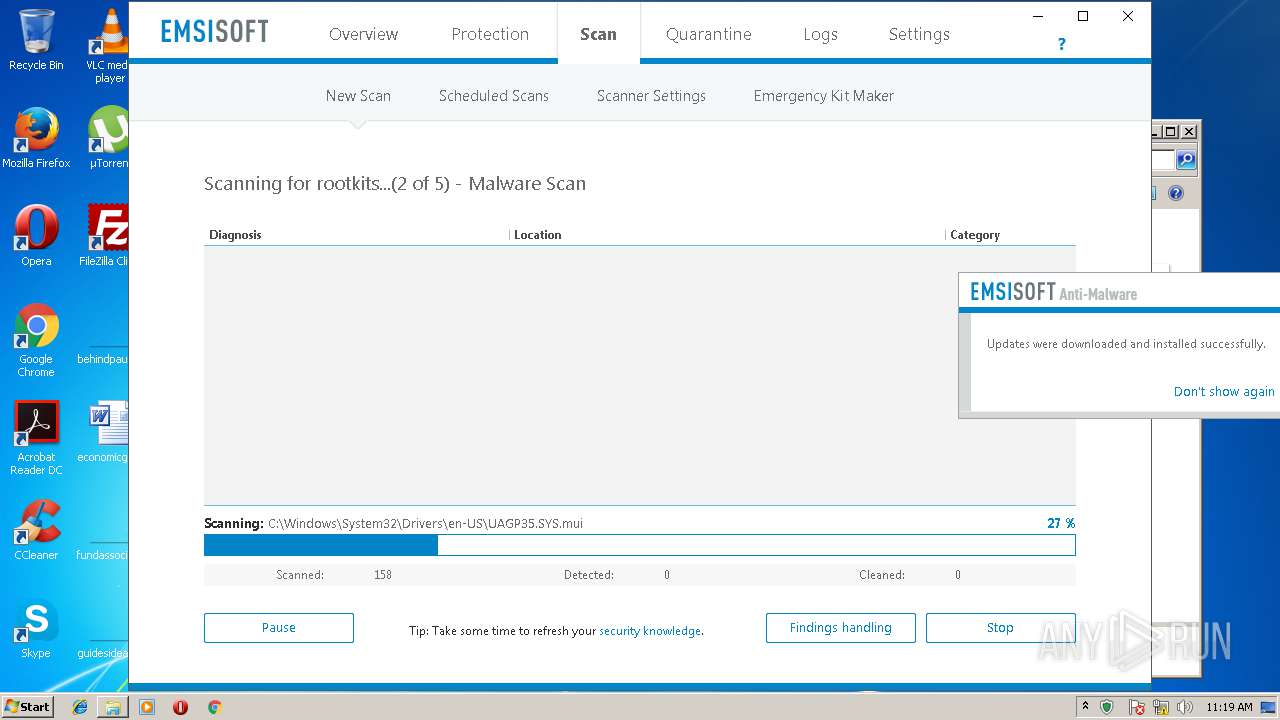Open the Quarantine tab
This screenshot has height=720, width=1280.
click(709, 34)
